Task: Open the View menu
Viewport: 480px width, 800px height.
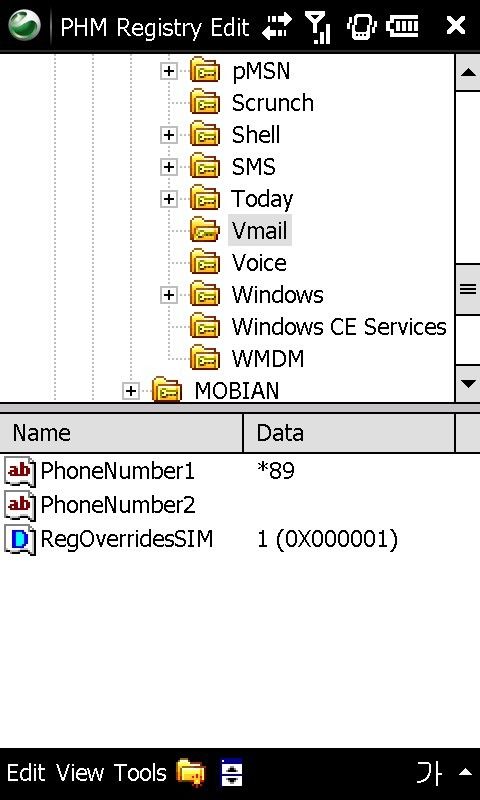Action: pyautogui.click(x=80, y=773)
